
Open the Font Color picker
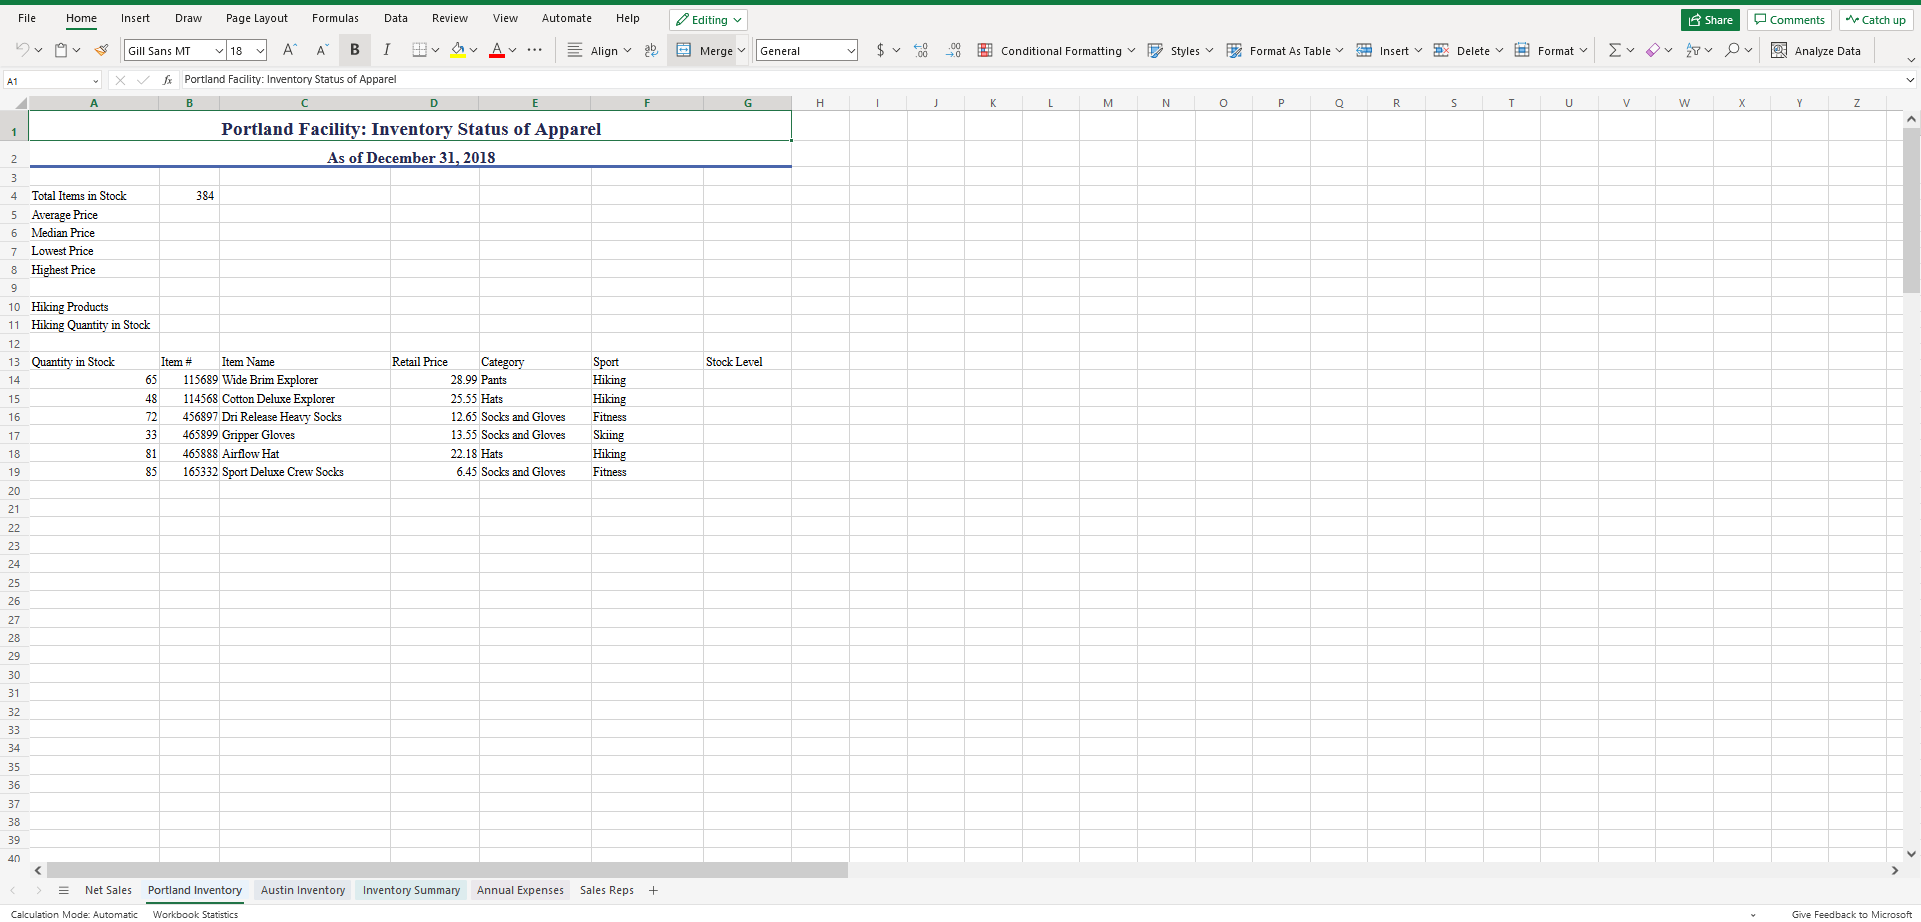[x=498, y=50]
